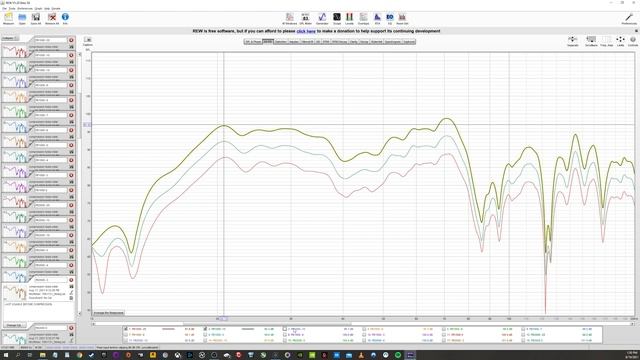The height and width of the screenshot is (360, 640).
Task: Switch to the GD tab
Action: point(318,42)
